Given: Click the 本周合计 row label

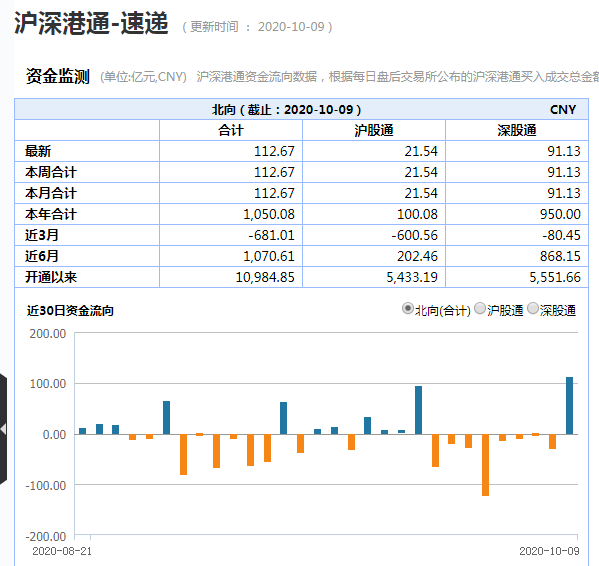Looking at the screenshot, I should click(51, 172).
